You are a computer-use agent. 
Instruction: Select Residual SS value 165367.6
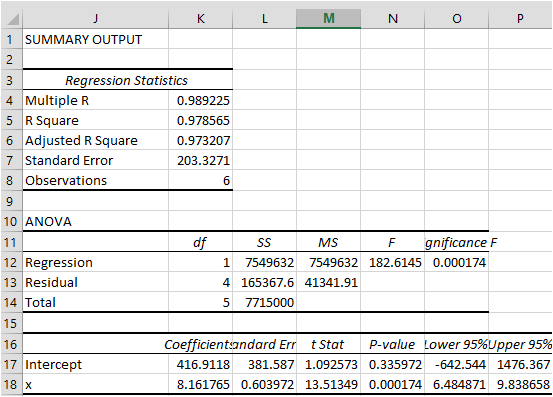point(265,282)
